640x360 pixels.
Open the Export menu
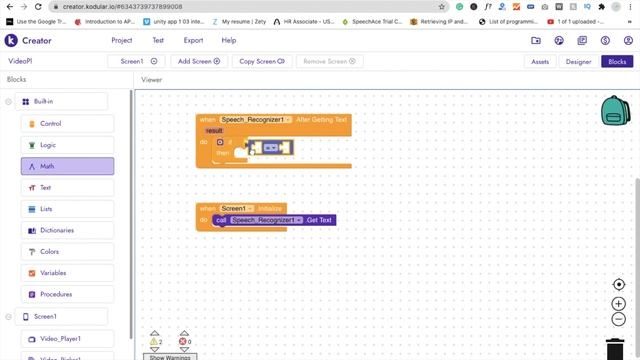(193, 40)
